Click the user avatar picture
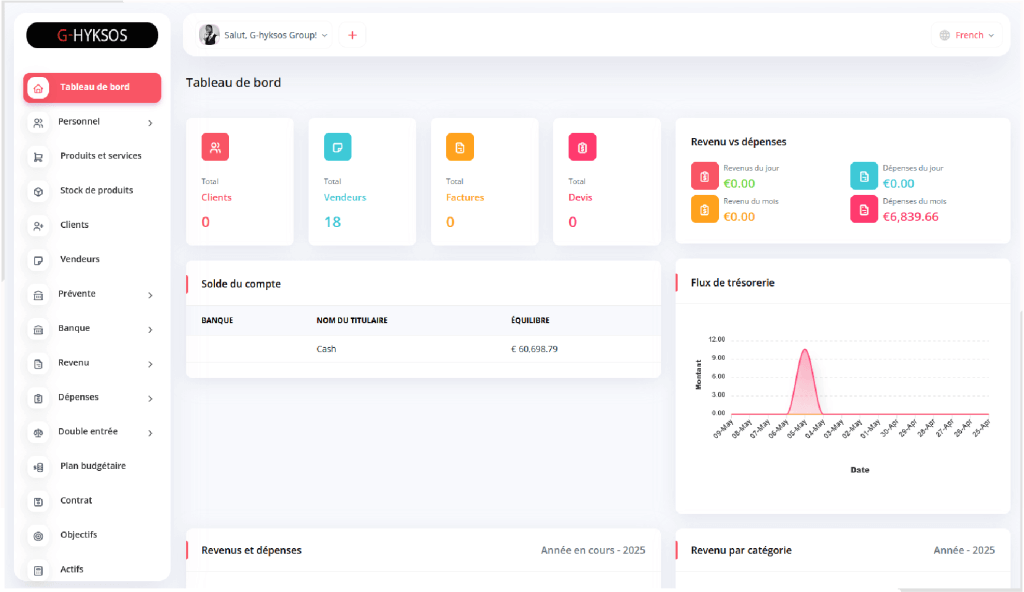Screen dimensions: 1024x592 (x=209, y=35)
